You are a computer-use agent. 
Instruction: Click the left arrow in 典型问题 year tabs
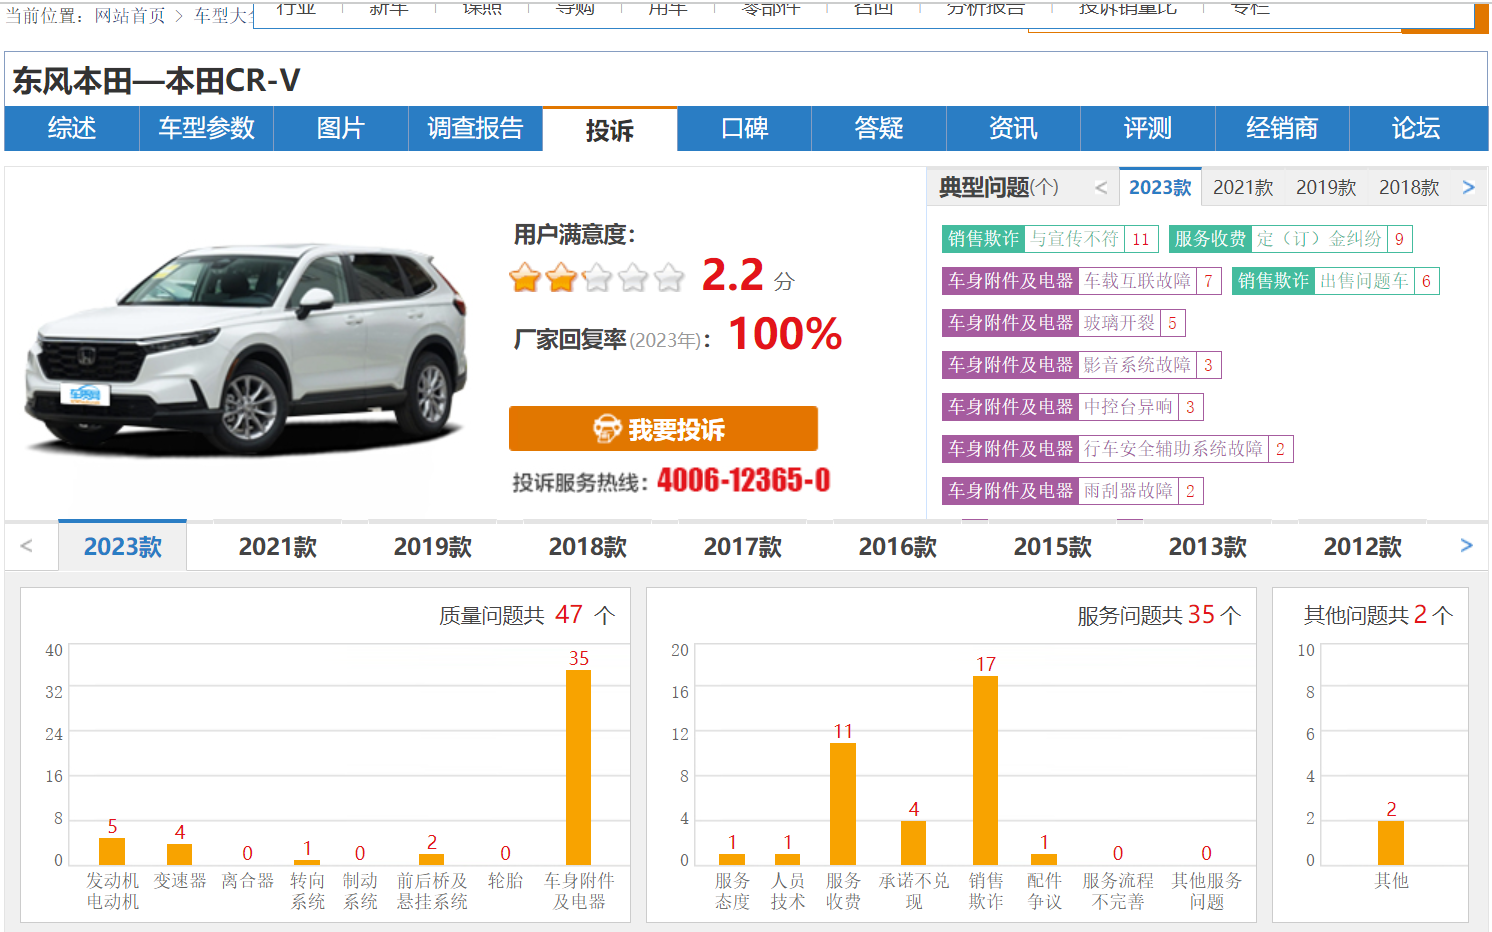click(1101, 187)
